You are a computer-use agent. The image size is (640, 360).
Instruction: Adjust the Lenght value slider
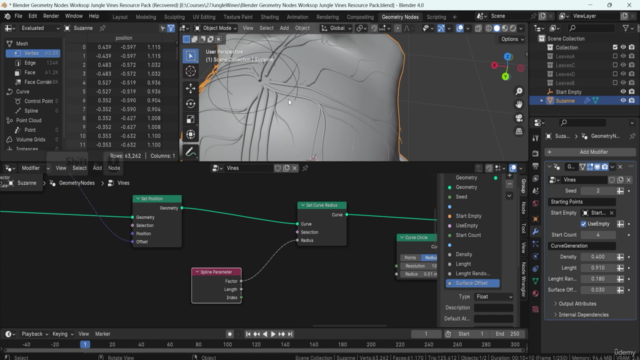[x=598, y=268]
